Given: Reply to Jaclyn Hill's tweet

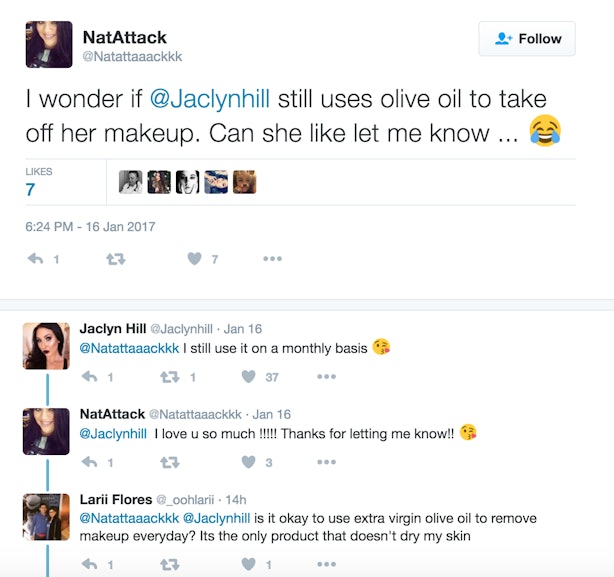Looking at the screenshot, I should click(90, 377).
